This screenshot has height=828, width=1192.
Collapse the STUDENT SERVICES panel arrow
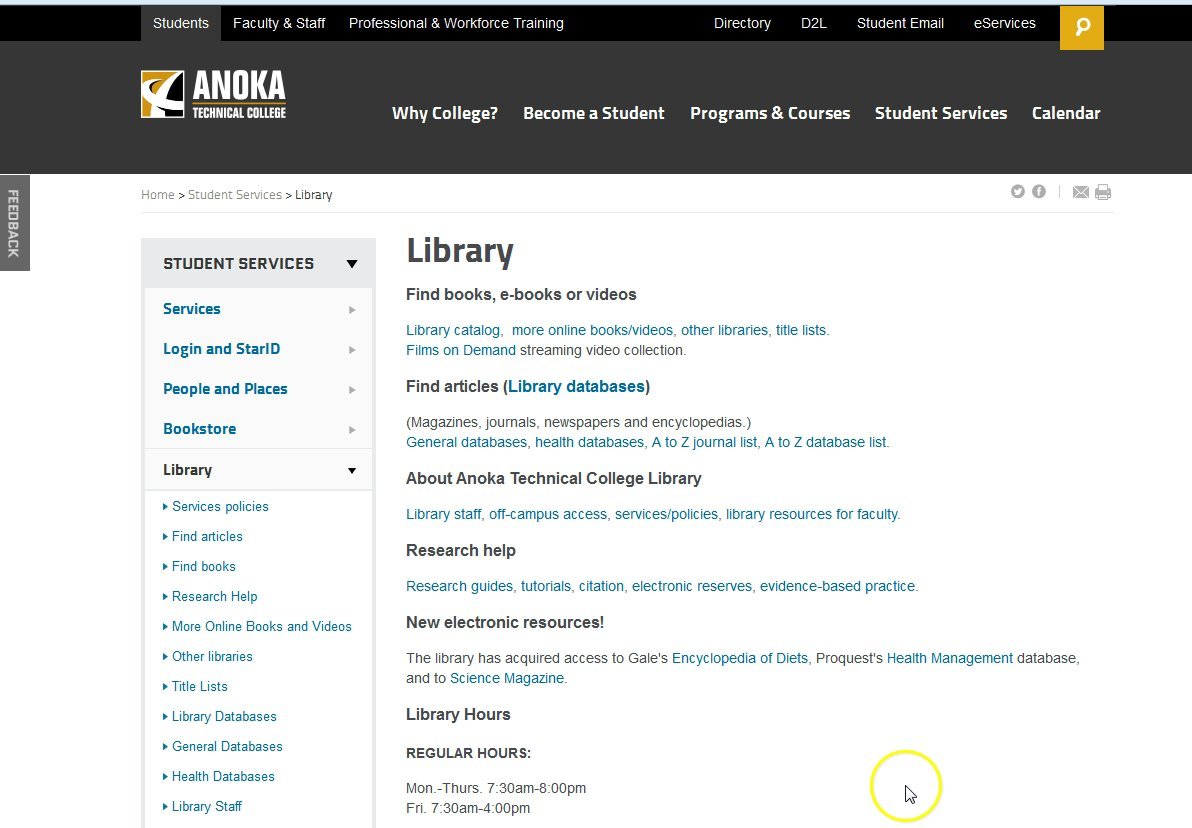pyautogui.click(x=352, y=263)
